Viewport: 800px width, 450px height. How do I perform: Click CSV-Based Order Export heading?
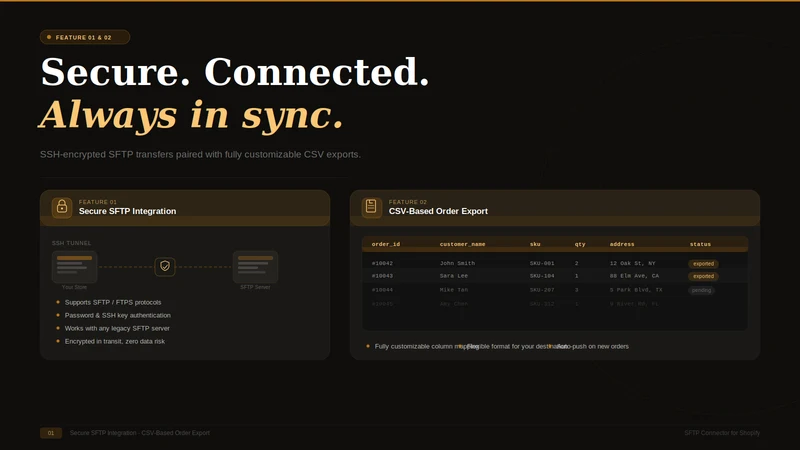[438, 211]
